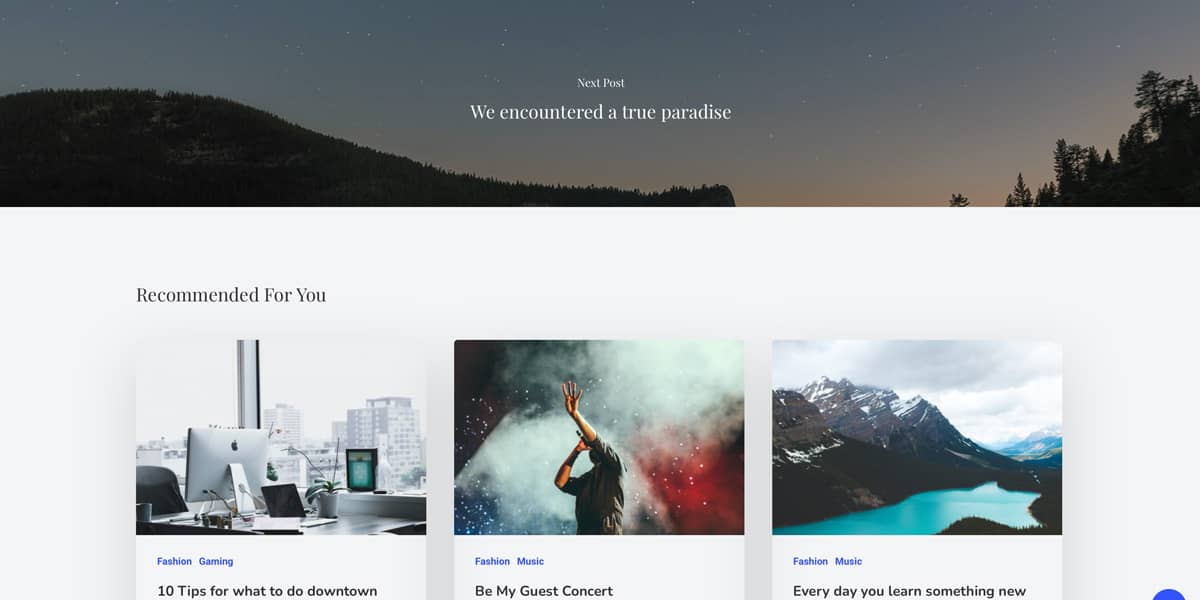The image size is (1200, 600).
Task: Select Music tag on the concert card
Action: (530, 561)
